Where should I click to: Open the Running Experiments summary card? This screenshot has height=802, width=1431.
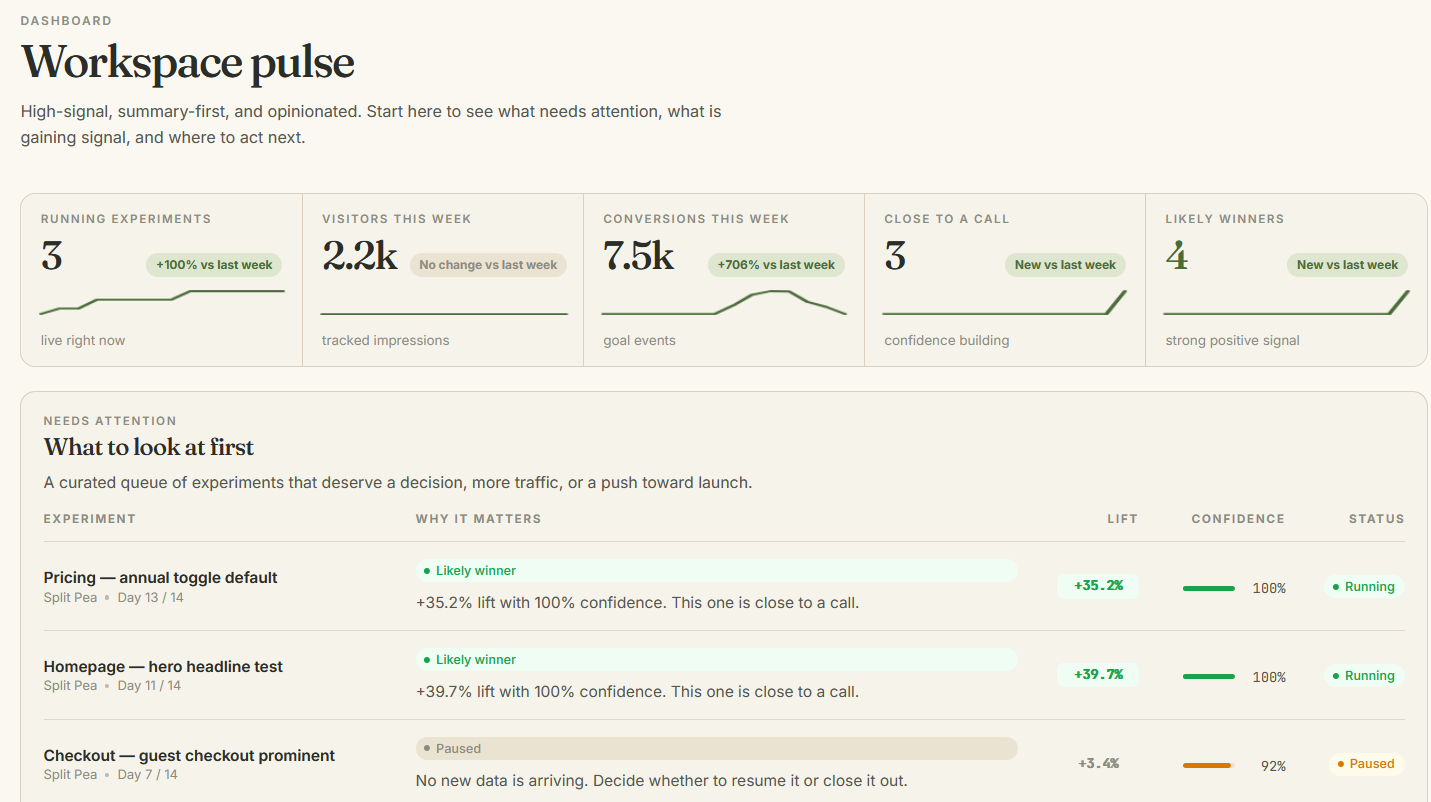pyautogui.click(x=162, y=280)
